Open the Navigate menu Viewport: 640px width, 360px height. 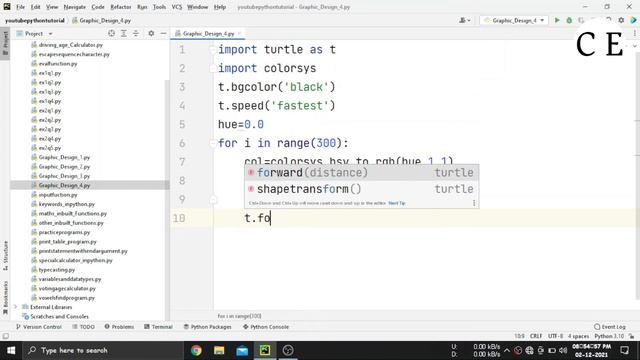click(x=75, y=7)
